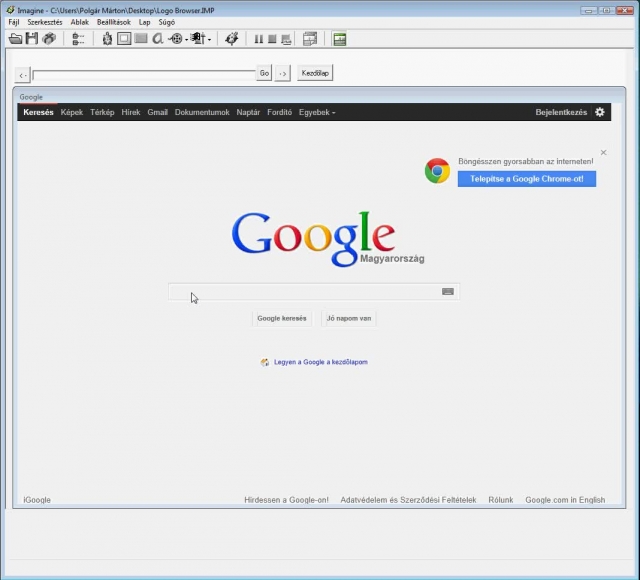Open the on-screen keyboard icon in search box

coord(448,291)
